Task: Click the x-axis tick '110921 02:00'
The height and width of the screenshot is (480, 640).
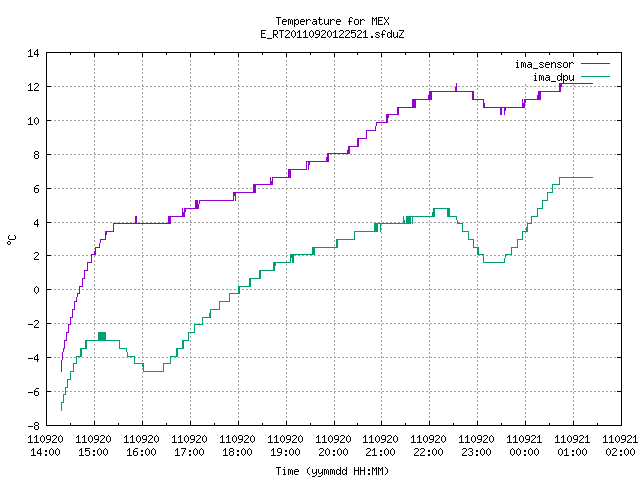Action: (620, 446)
